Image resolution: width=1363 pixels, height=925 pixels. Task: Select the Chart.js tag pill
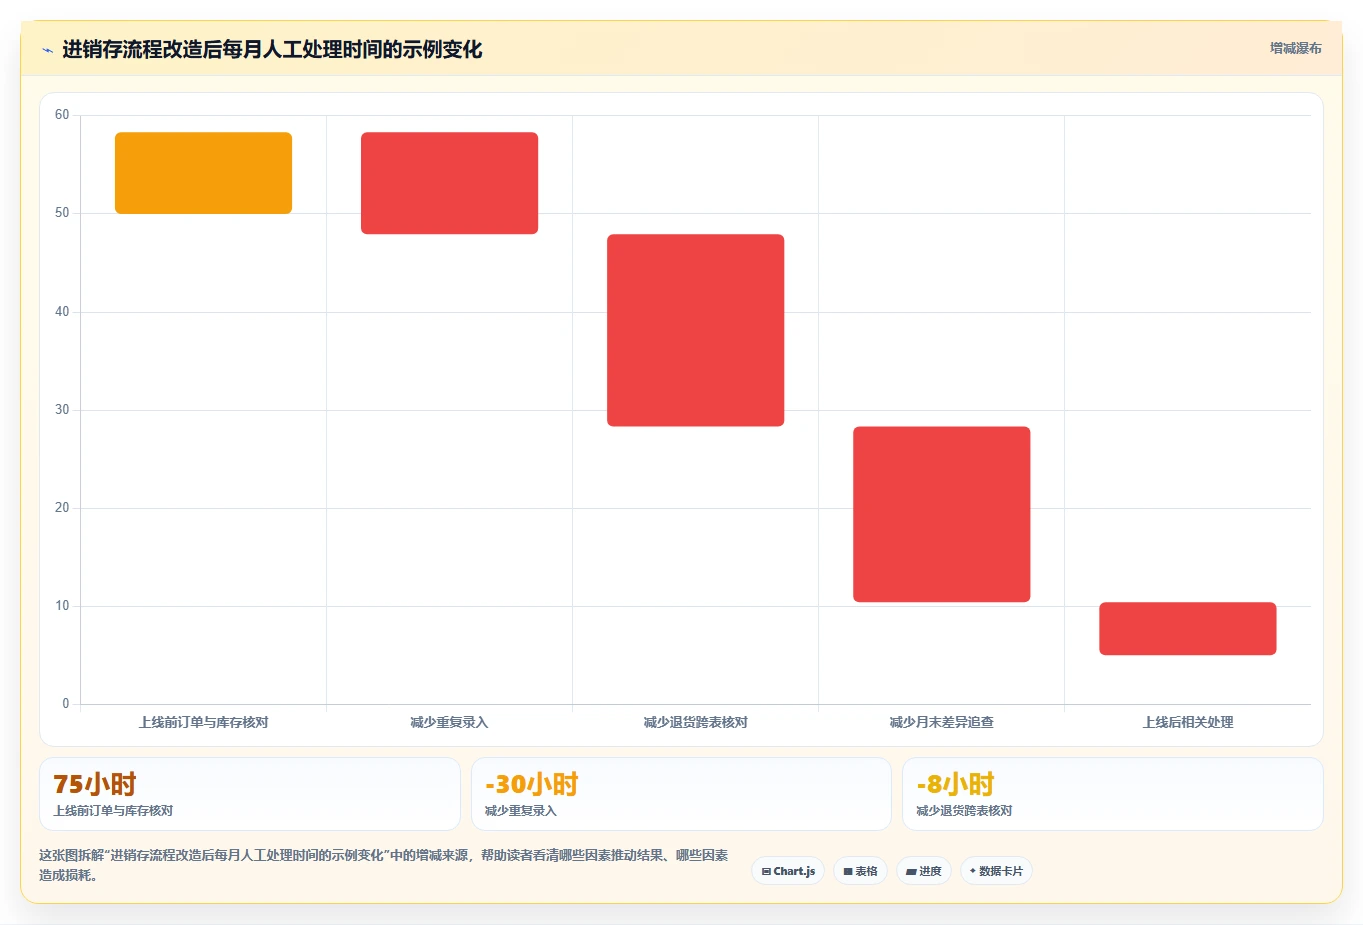coord(788,871)
